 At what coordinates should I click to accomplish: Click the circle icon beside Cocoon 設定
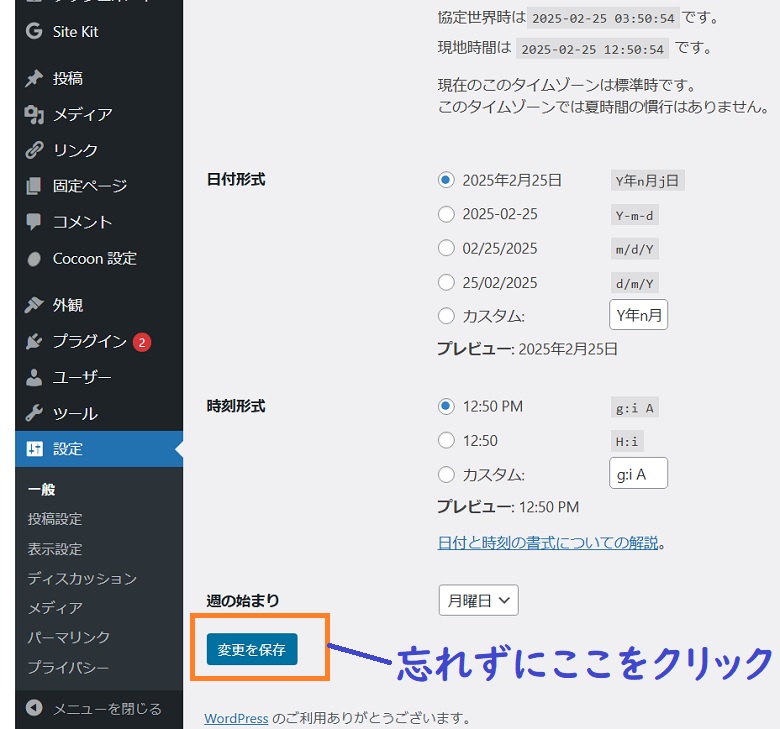(34, 259)
